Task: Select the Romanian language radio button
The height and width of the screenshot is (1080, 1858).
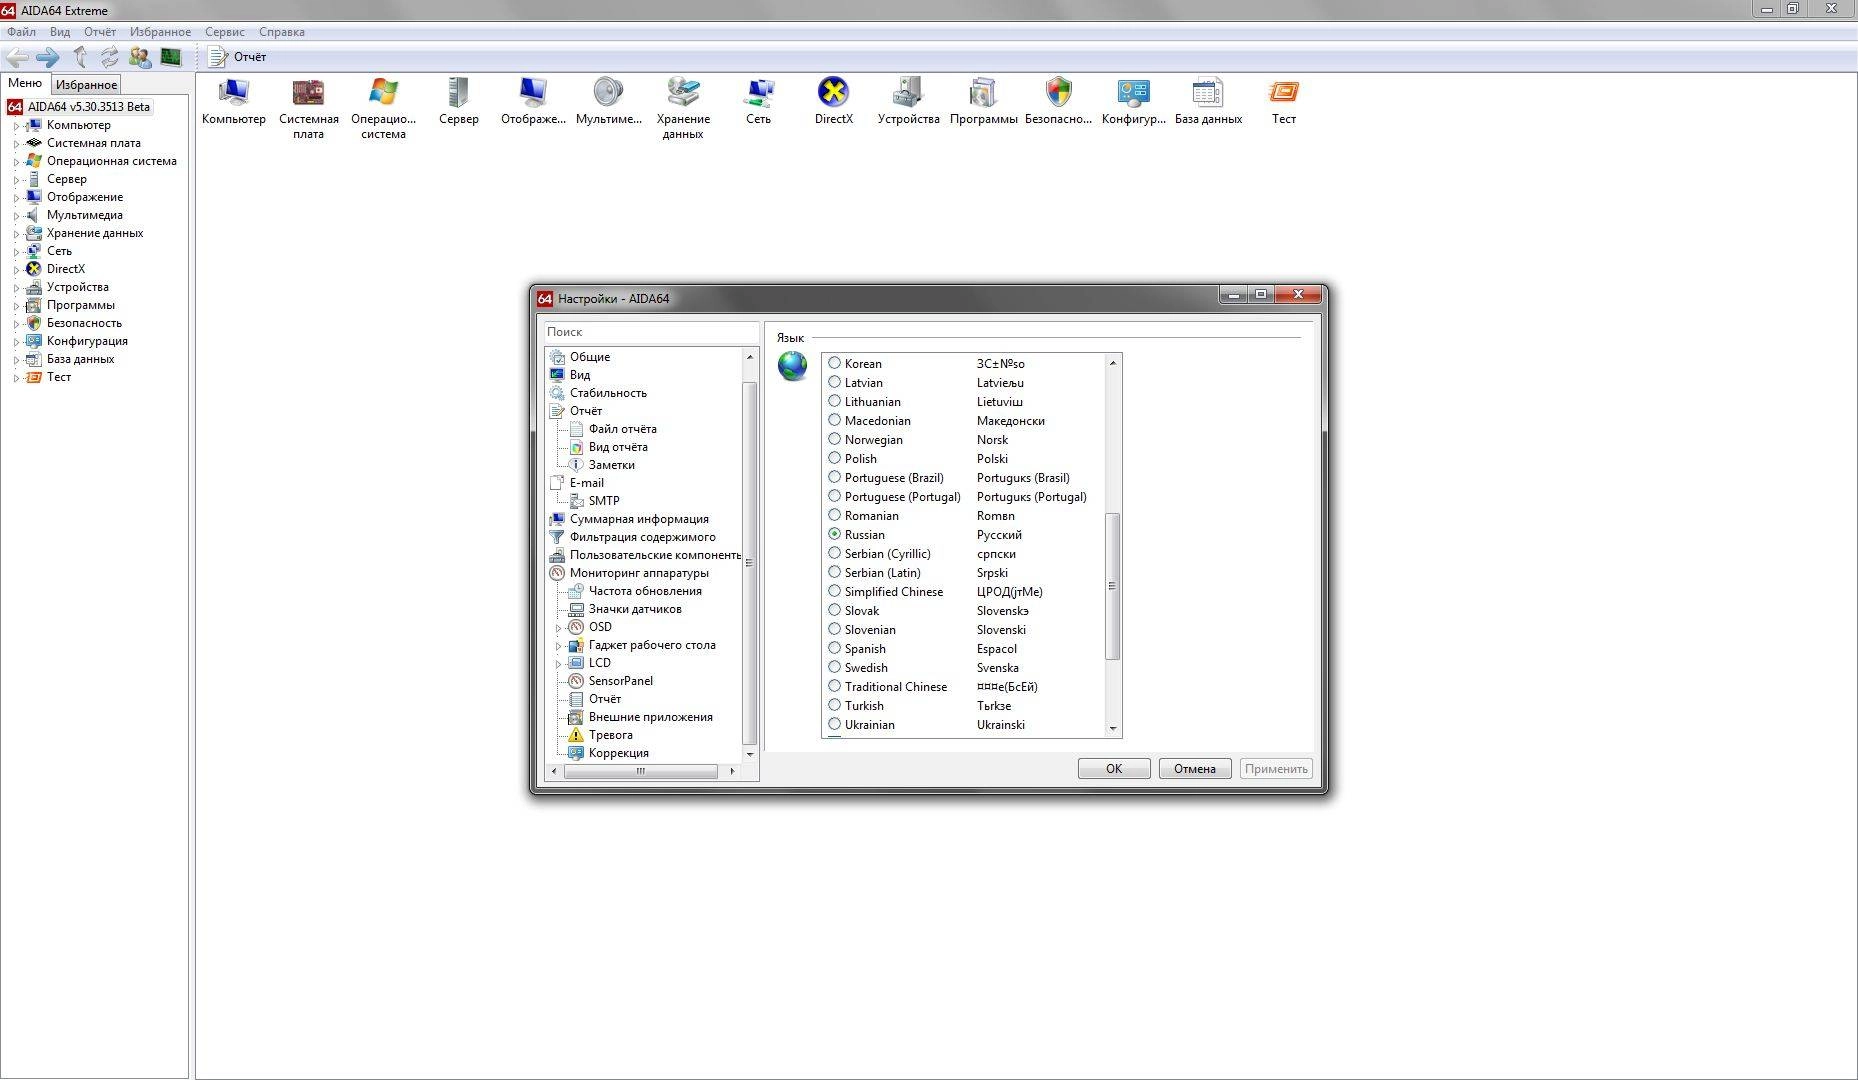Action: click(x=834, y=515)
